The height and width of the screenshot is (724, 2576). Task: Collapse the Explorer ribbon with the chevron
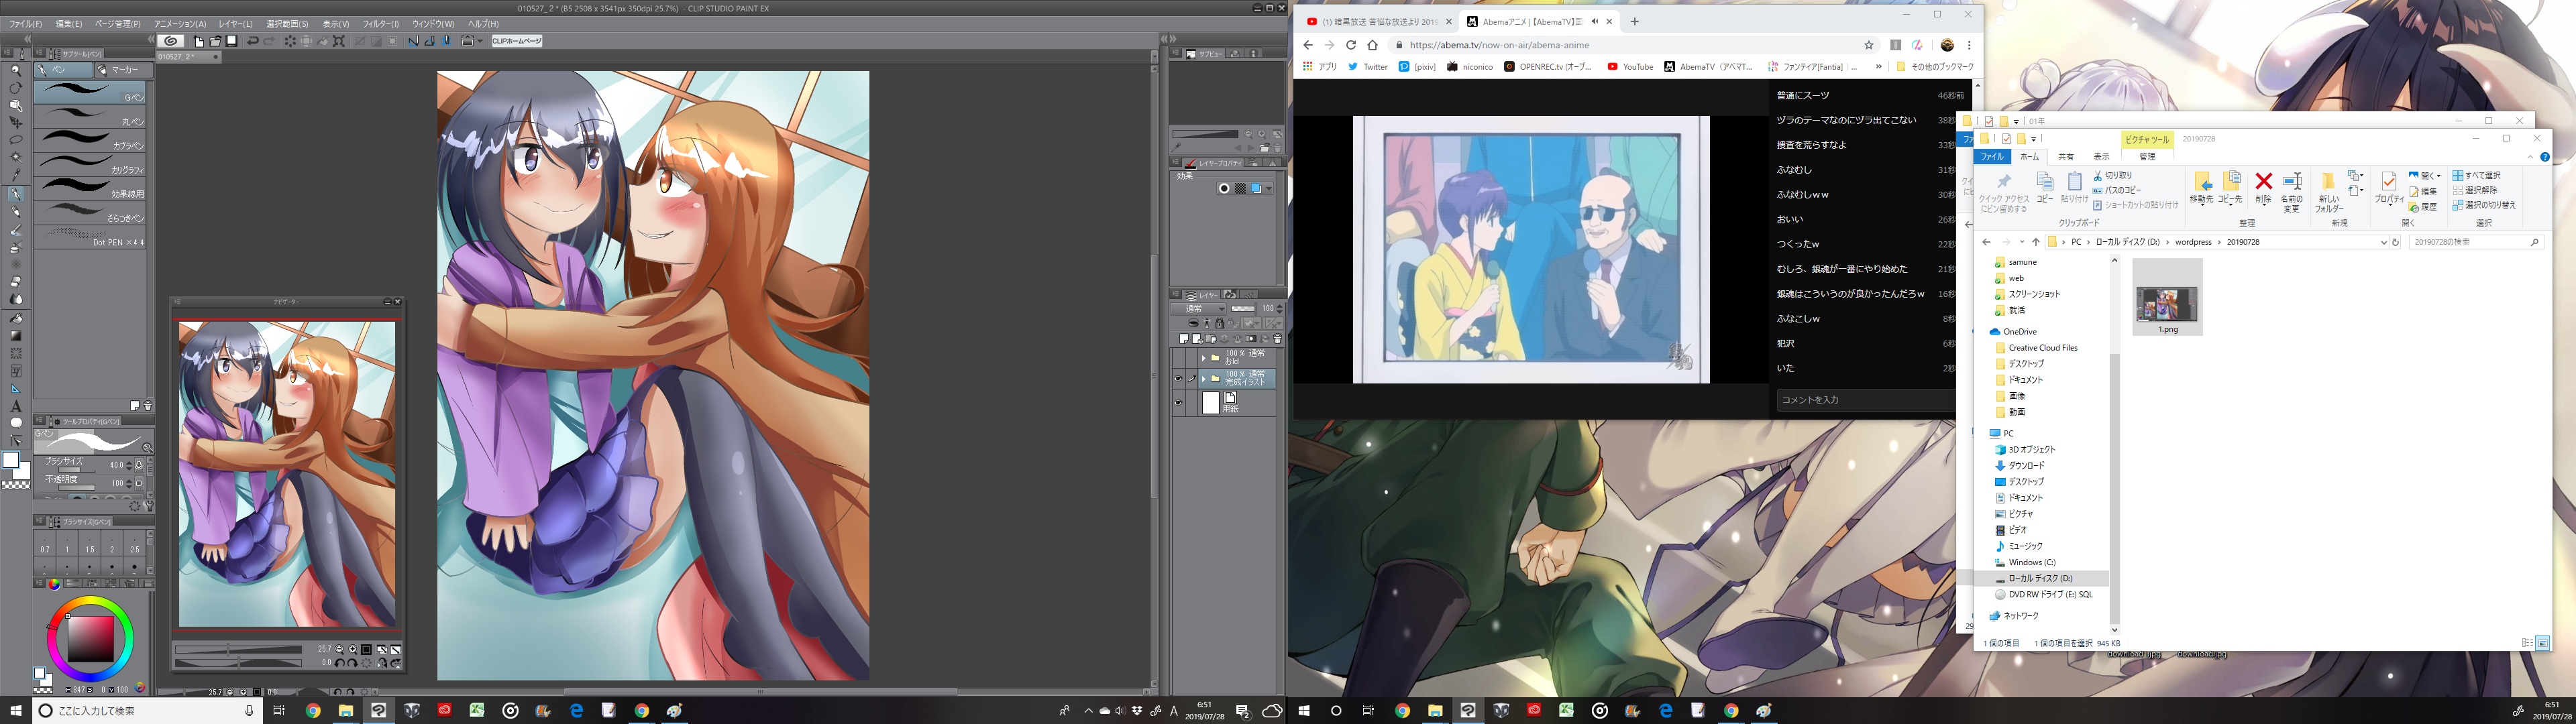click(x=2530, y=157)
